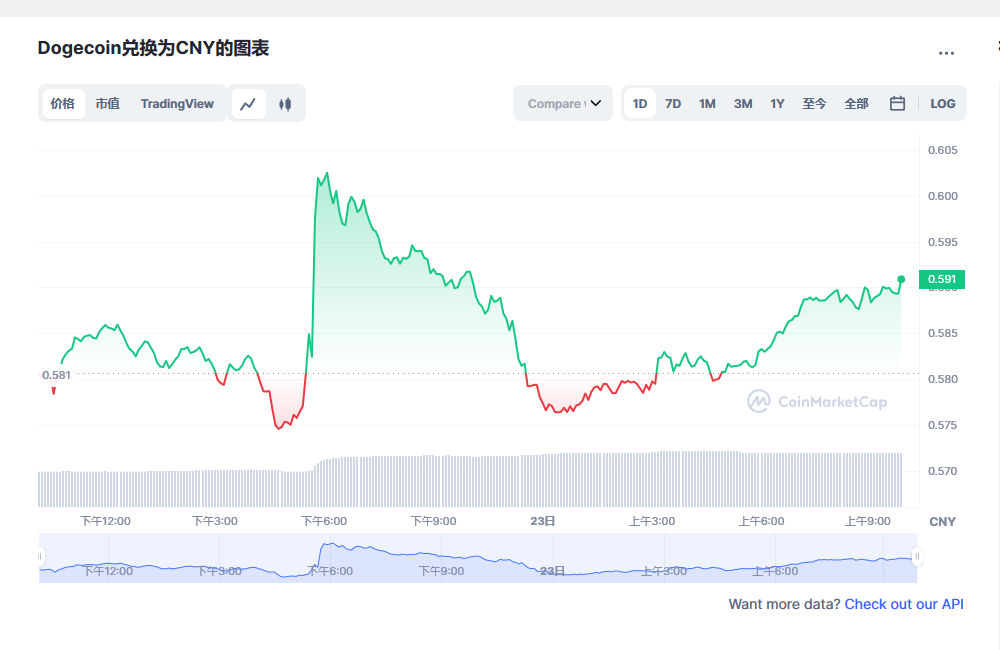Expand the Compare dropdown

pyautogui.click(x=563, y=103)
